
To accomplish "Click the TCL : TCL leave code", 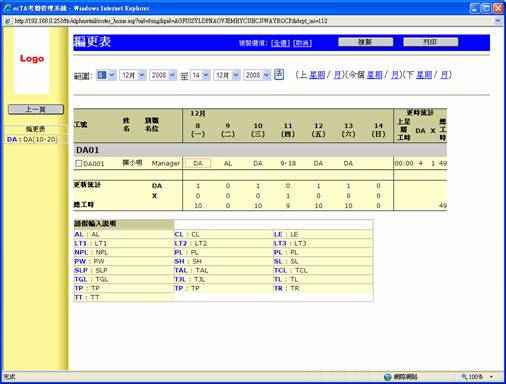I will point(291,270).
